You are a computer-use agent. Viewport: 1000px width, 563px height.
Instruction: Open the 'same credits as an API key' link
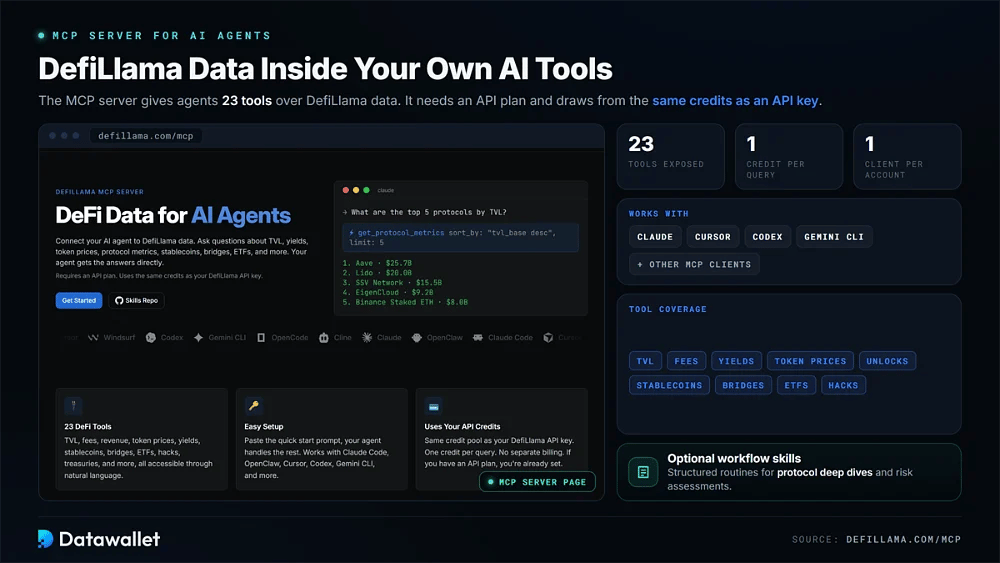point(735,101)
